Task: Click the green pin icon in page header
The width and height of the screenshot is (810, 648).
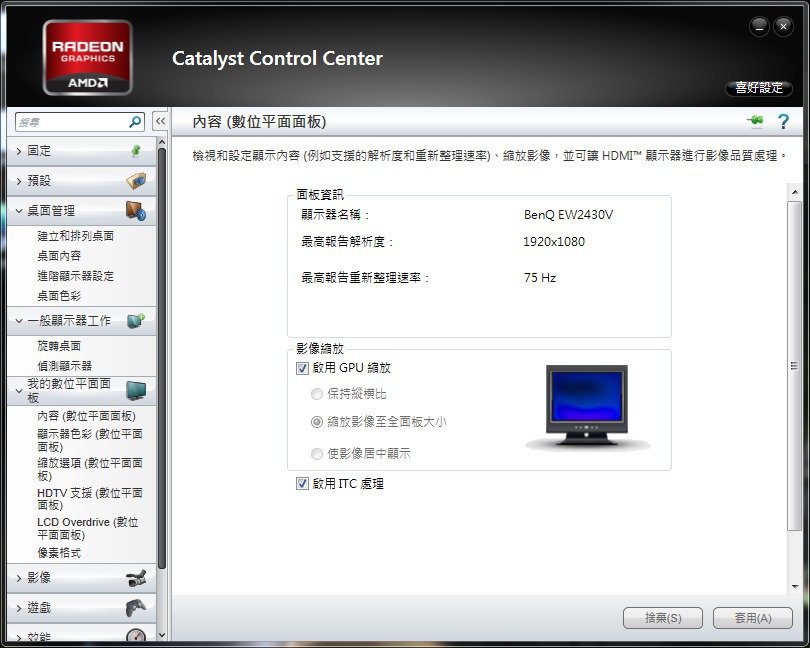Action: pyautogui.click(x=755, y=121)
